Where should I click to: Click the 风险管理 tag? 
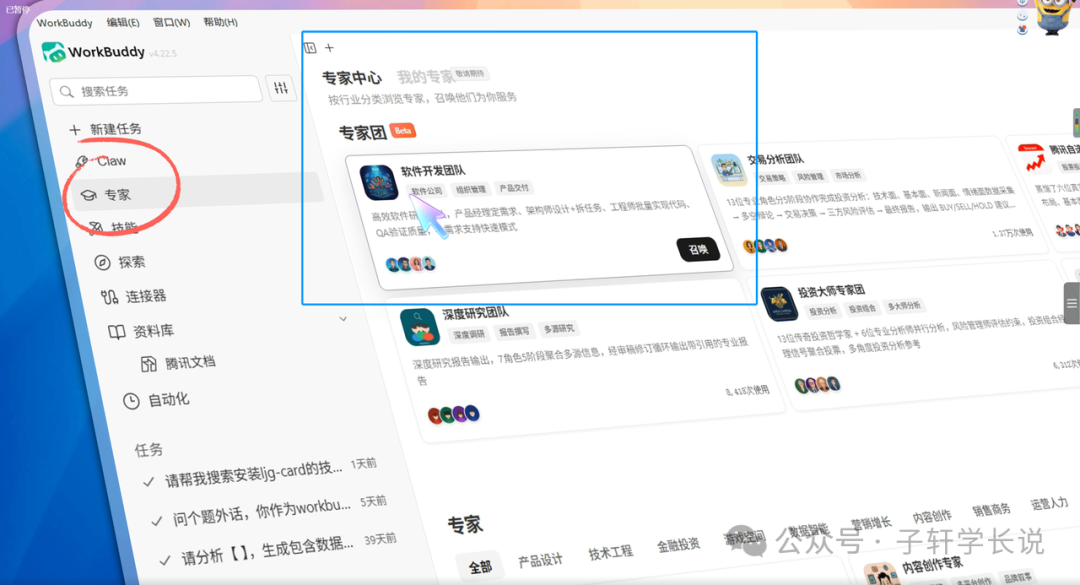point(810,176)
